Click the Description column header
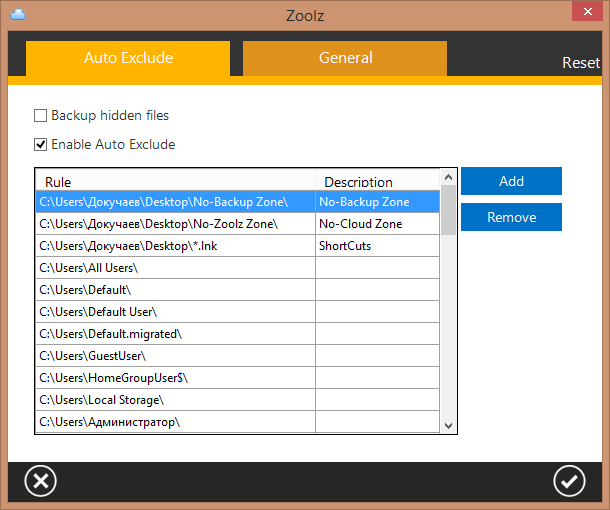610x510 pixels. pyautogui.click(x=377, y=181)
